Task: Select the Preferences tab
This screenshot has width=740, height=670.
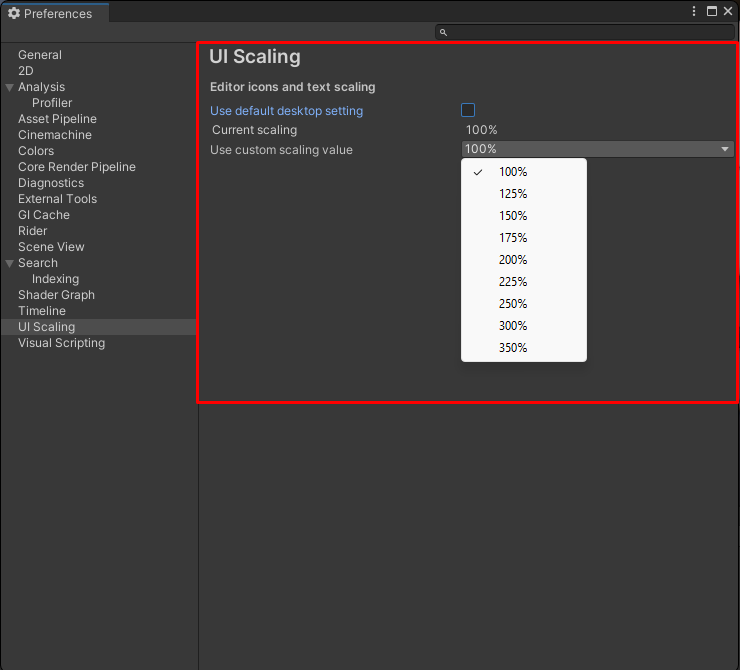Action: pos(55,13)
